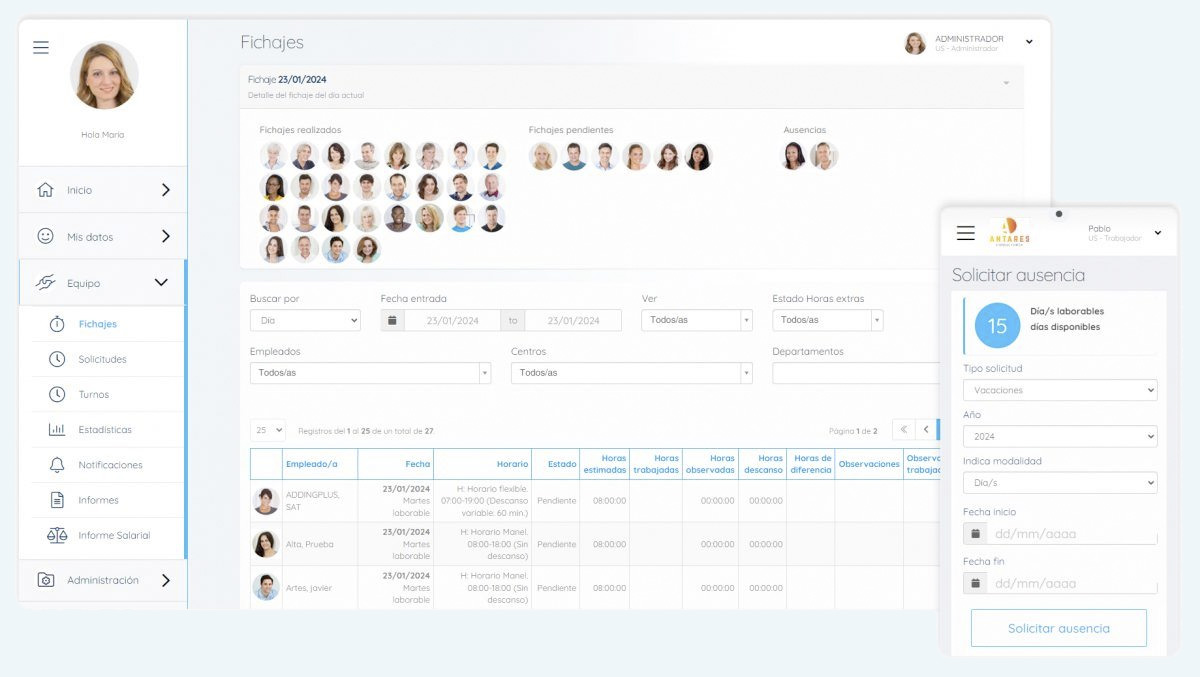Click the Informe Salarial scales icon
Image resolution: width=1200 pixels, height=677 pixels.
click(57, 535)
